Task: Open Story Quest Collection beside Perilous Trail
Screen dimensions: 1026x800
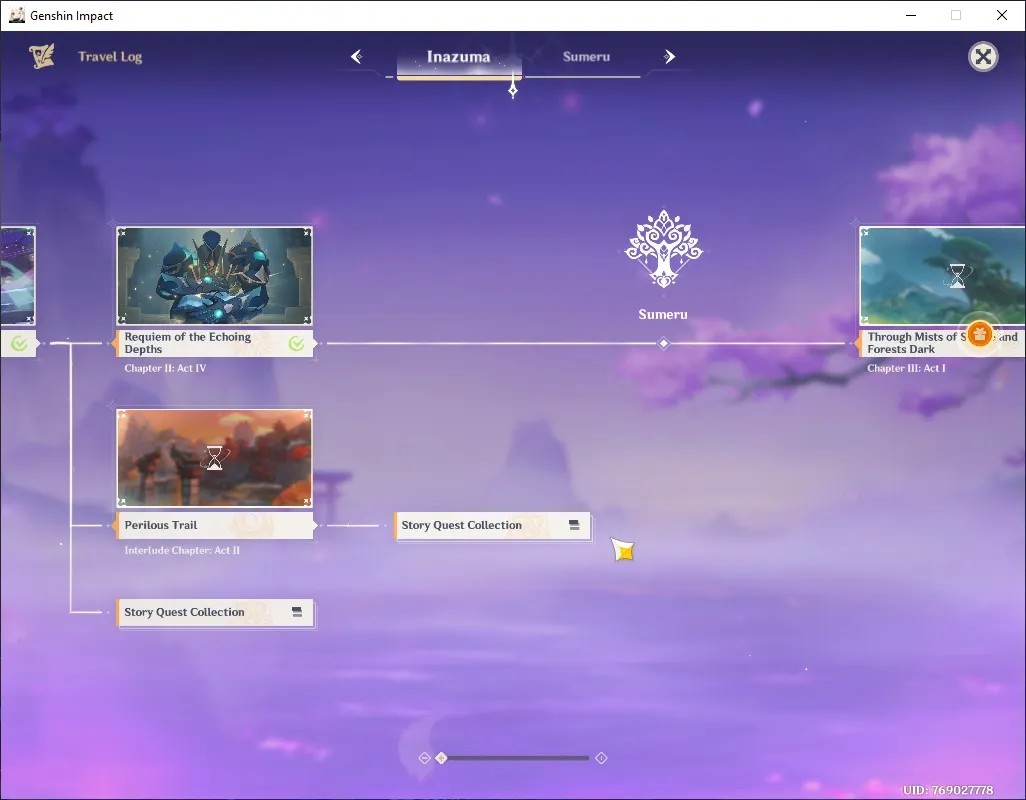Action: [492, 526]
